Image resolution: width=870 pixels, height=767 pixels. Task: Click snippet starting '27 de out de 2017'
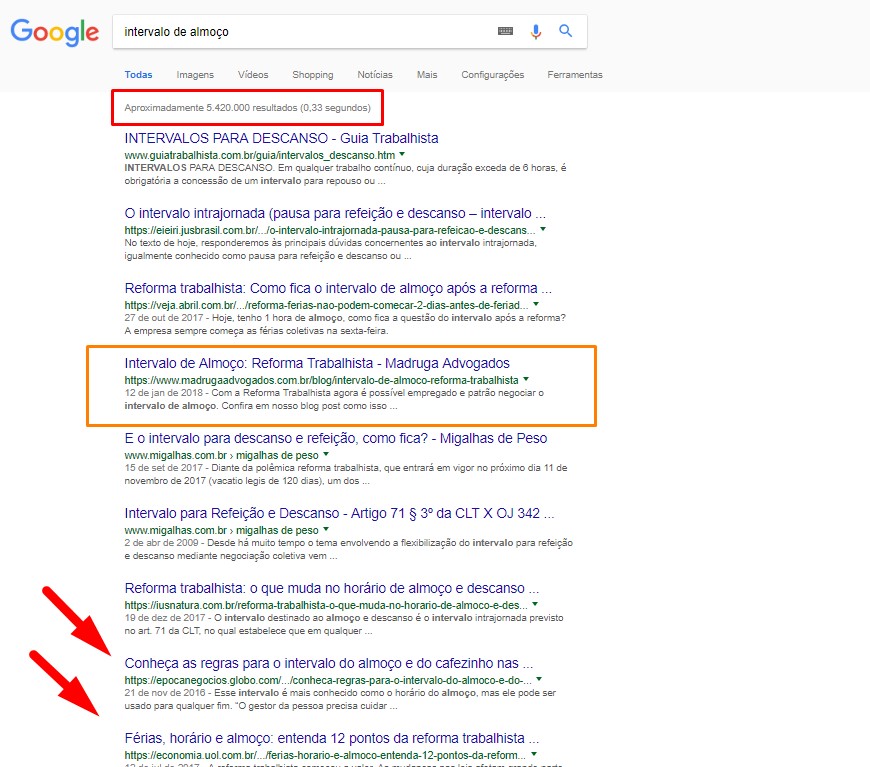(345, 324)
